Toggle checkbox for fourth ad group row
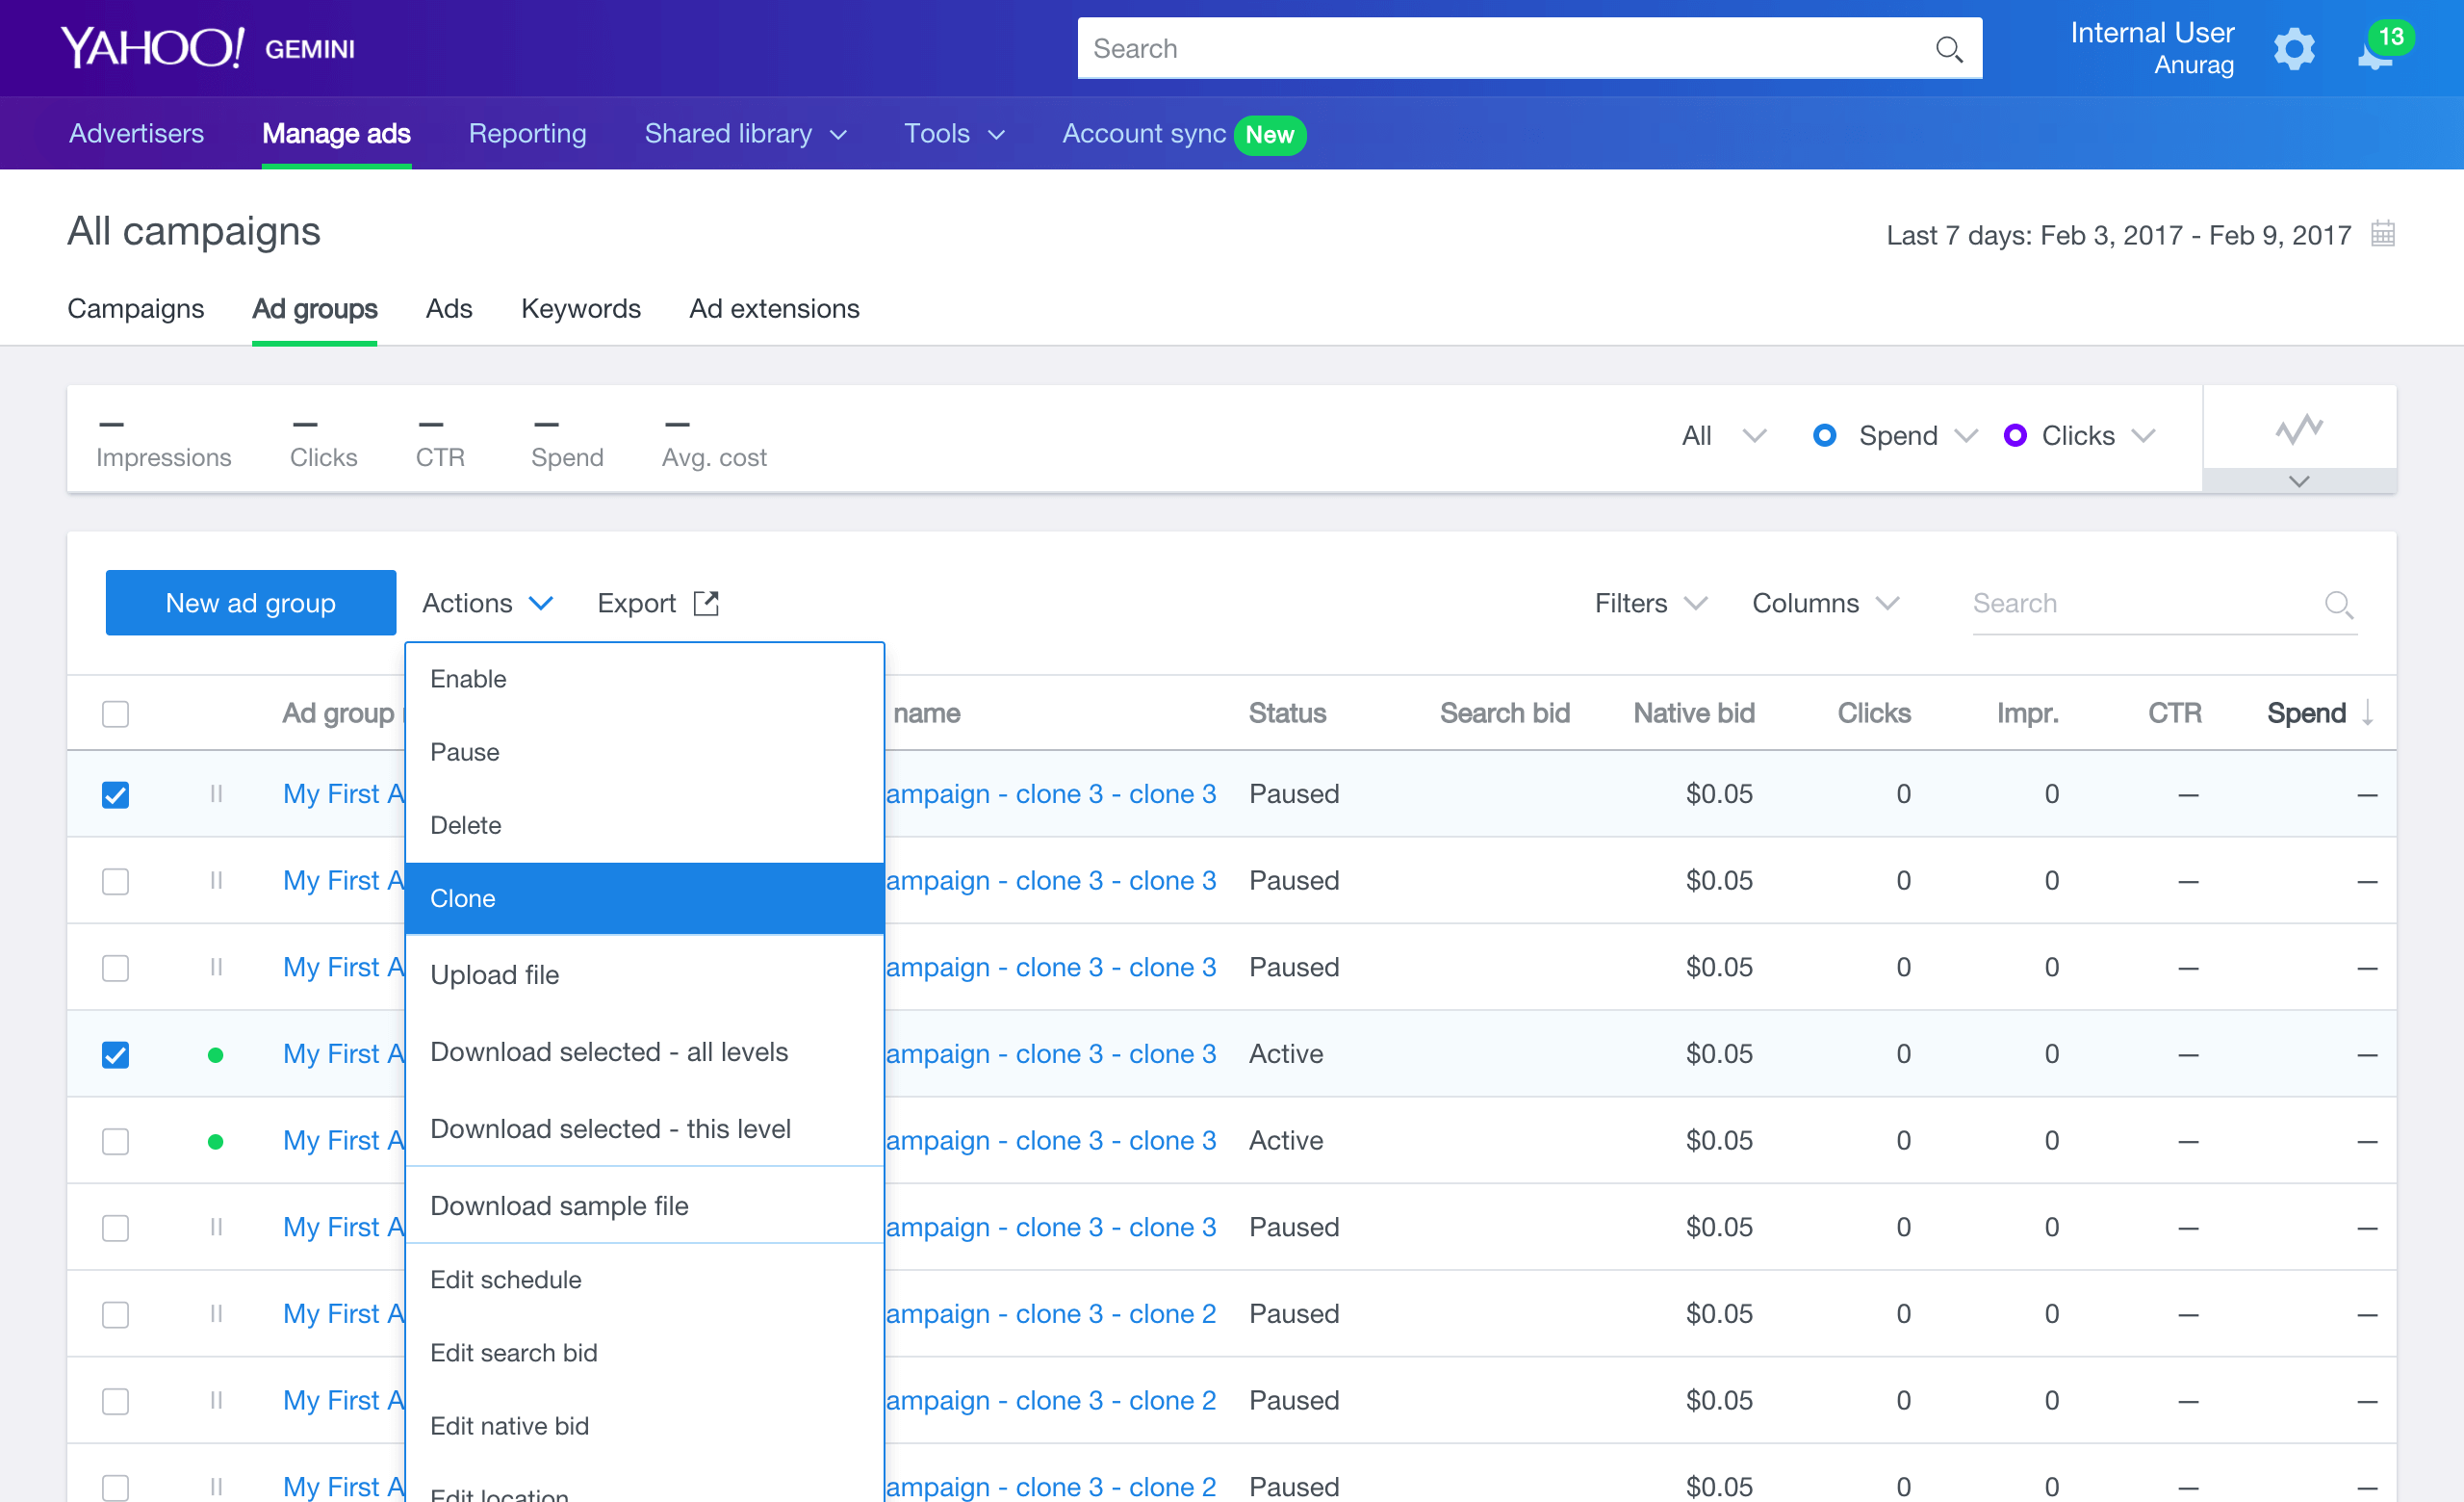This screenshot has width=2464, height=1502. coord(116,1053)
